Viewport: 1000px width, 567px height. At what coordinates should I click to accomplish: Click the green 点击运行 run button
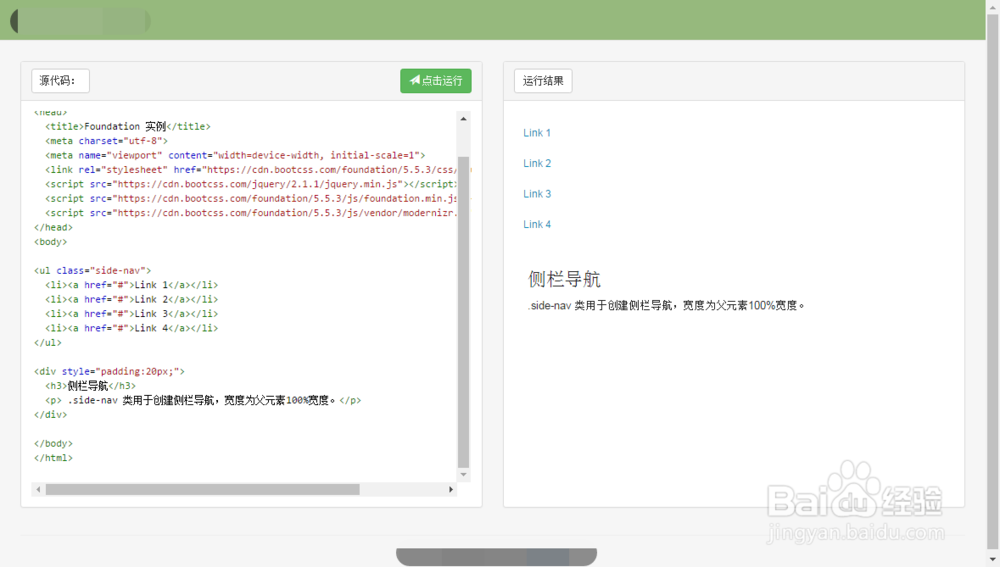pyautogui.click(x=436, y=81)
